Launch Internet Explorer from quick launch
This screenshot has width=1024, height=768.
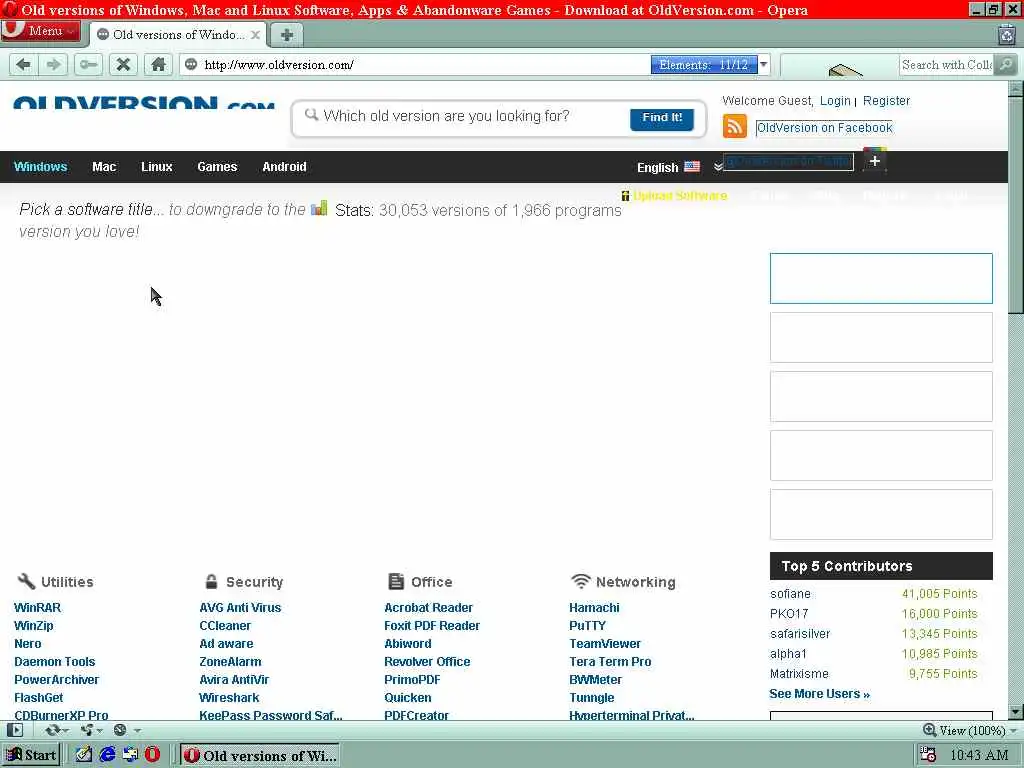(107, 755)
